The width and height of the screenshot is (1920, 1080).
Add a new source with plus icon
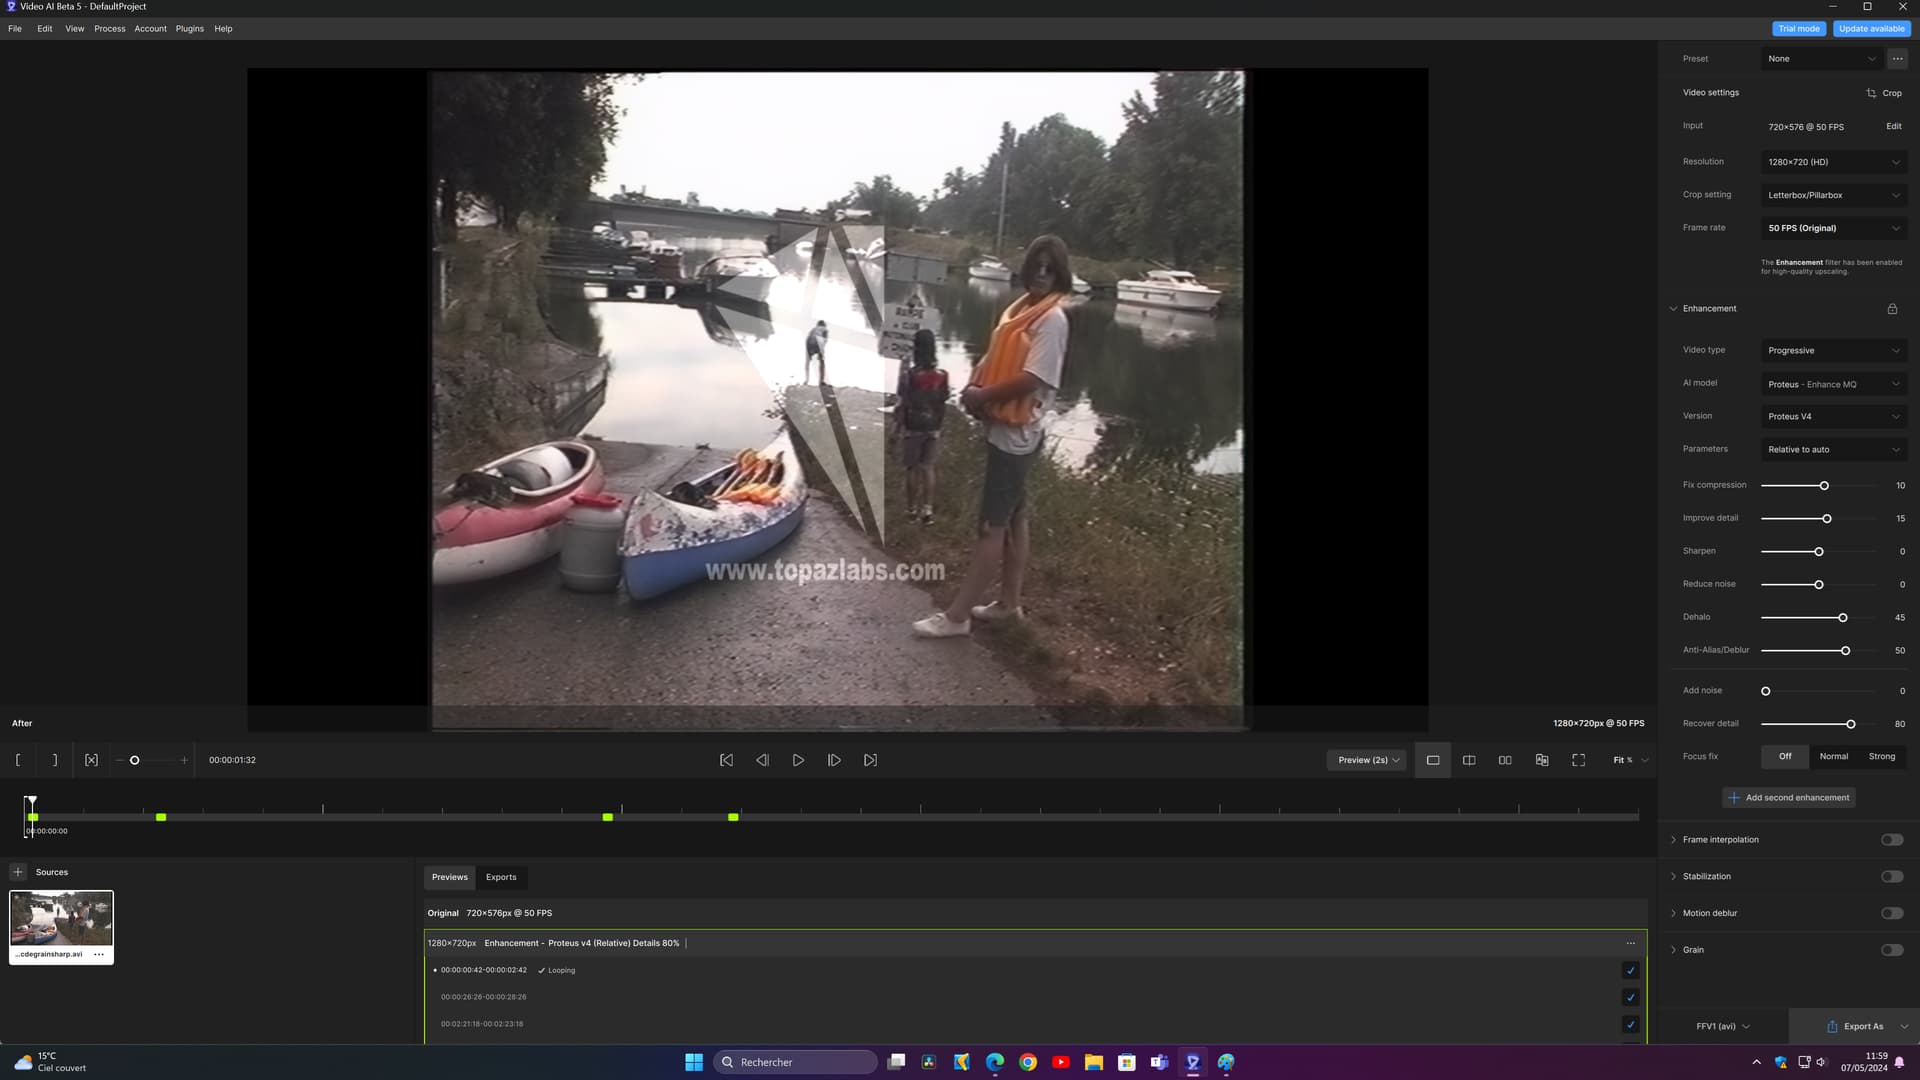coord(18,872)
